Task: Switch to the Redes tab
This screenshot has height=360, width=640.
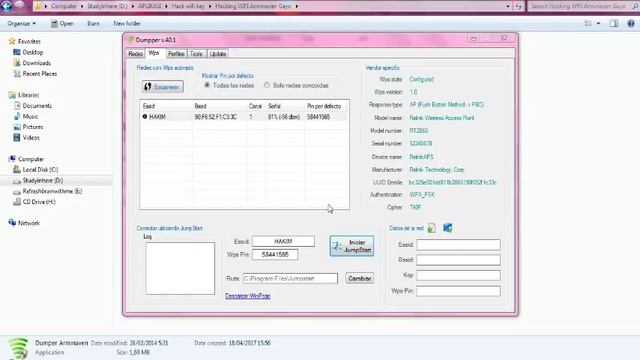Action: pos(136,54)
